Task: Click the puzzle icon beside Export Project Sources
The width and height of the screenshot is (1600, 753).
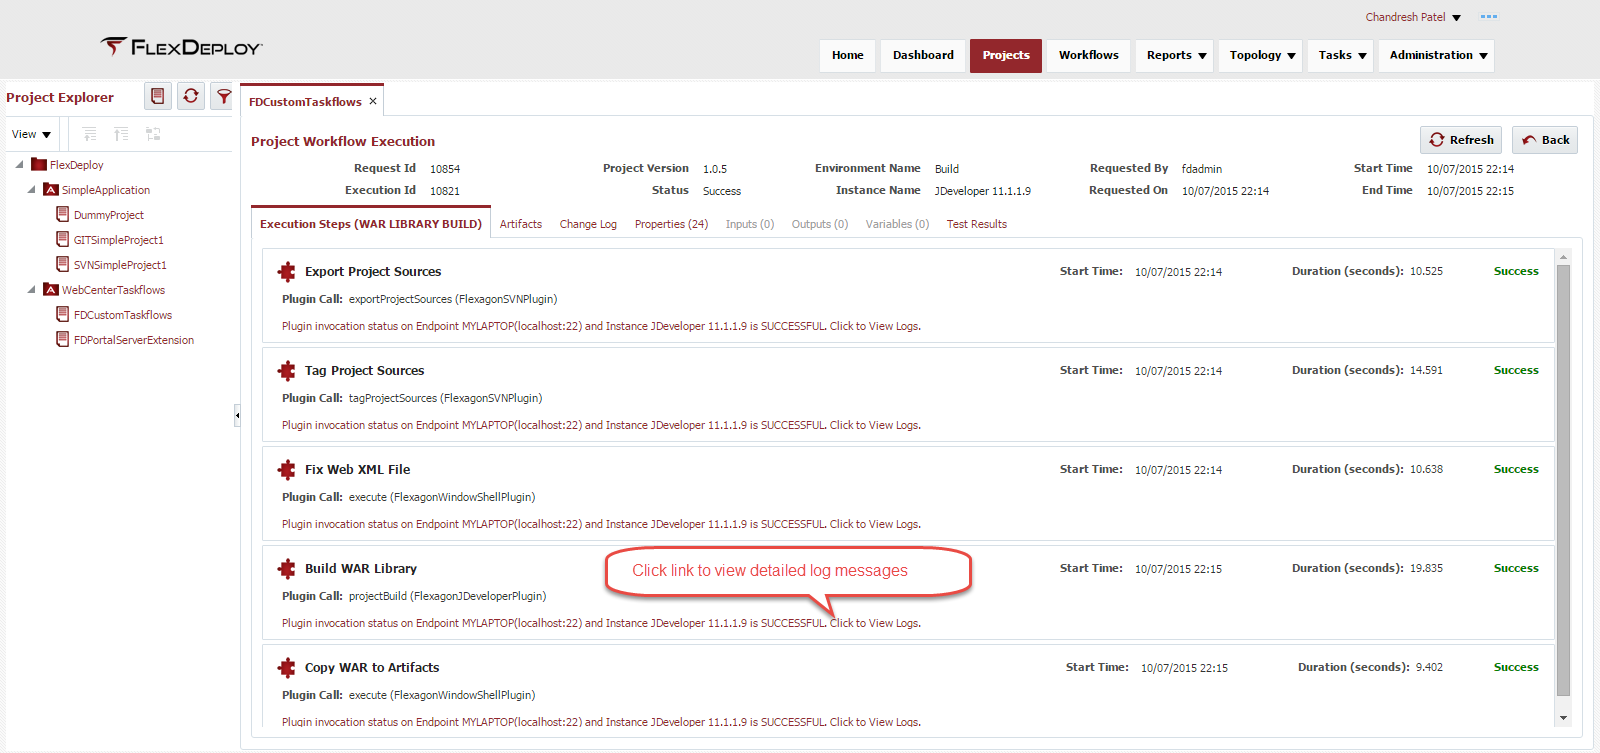Action: tap(287, 271)
